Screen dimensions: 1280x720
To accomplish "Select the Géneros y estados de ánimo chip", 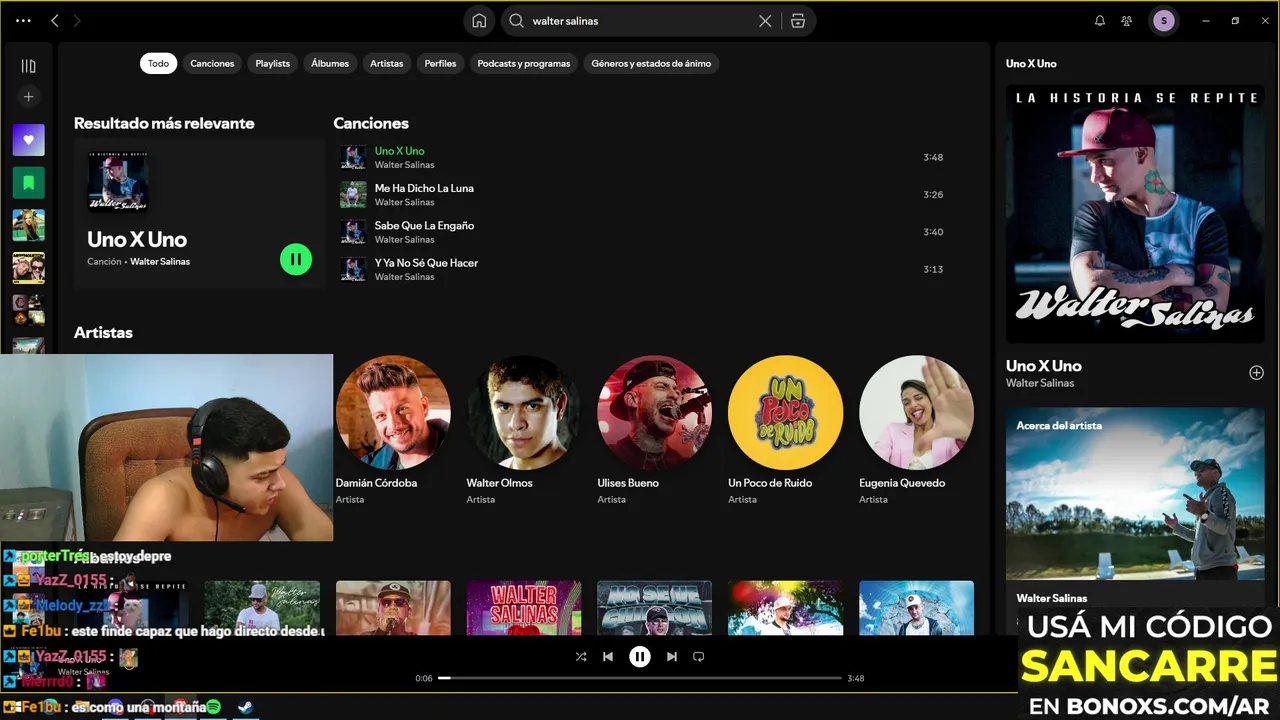I will click(651, 63).
